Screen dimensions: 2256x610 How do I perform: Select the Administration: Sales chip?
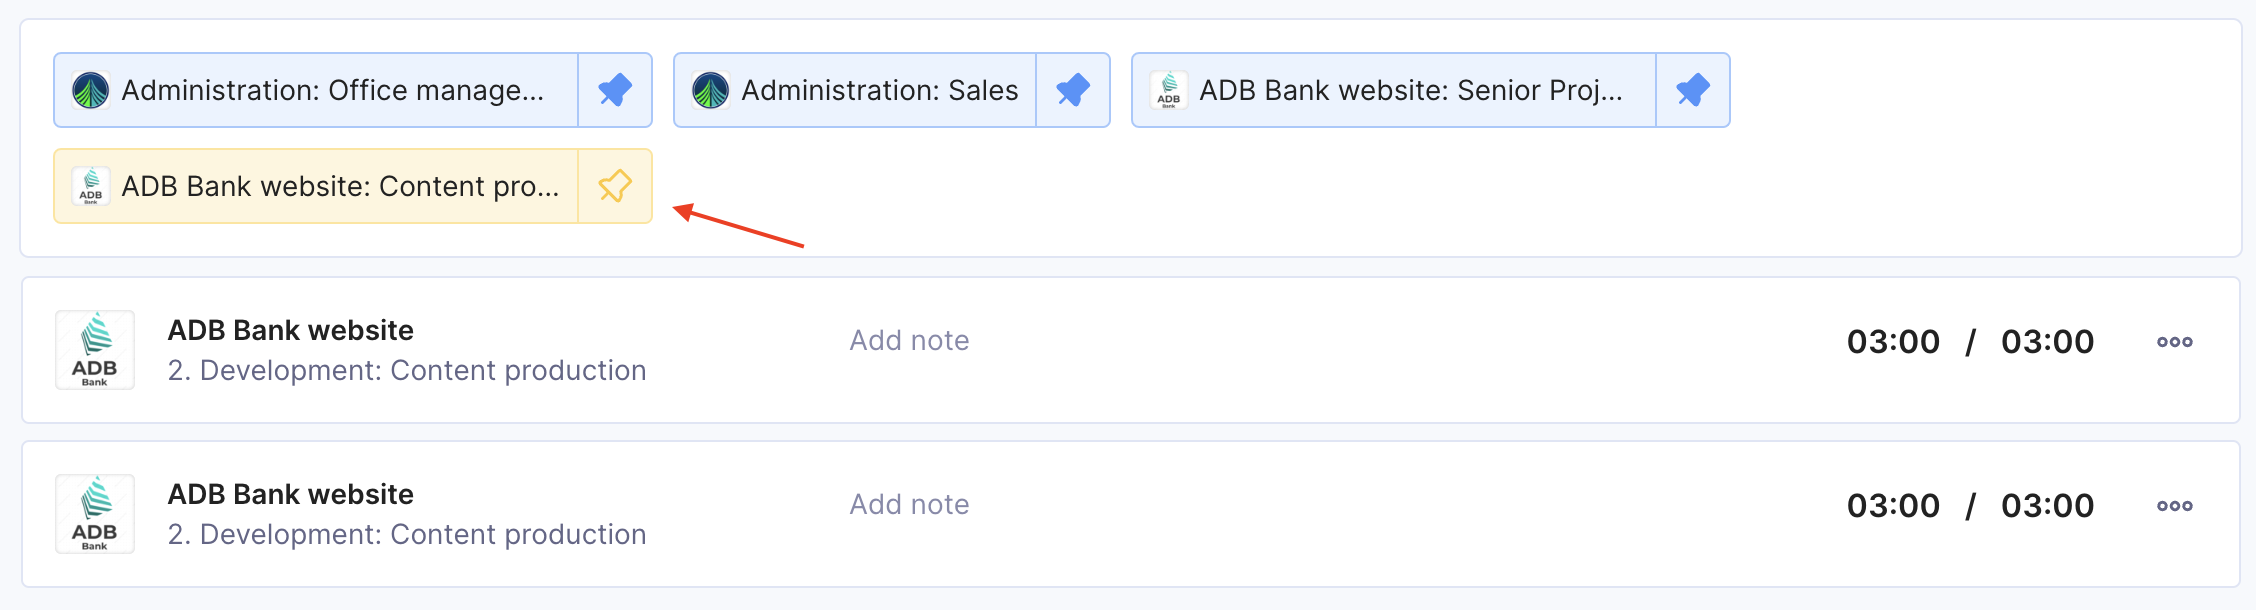tap(855, 90)
